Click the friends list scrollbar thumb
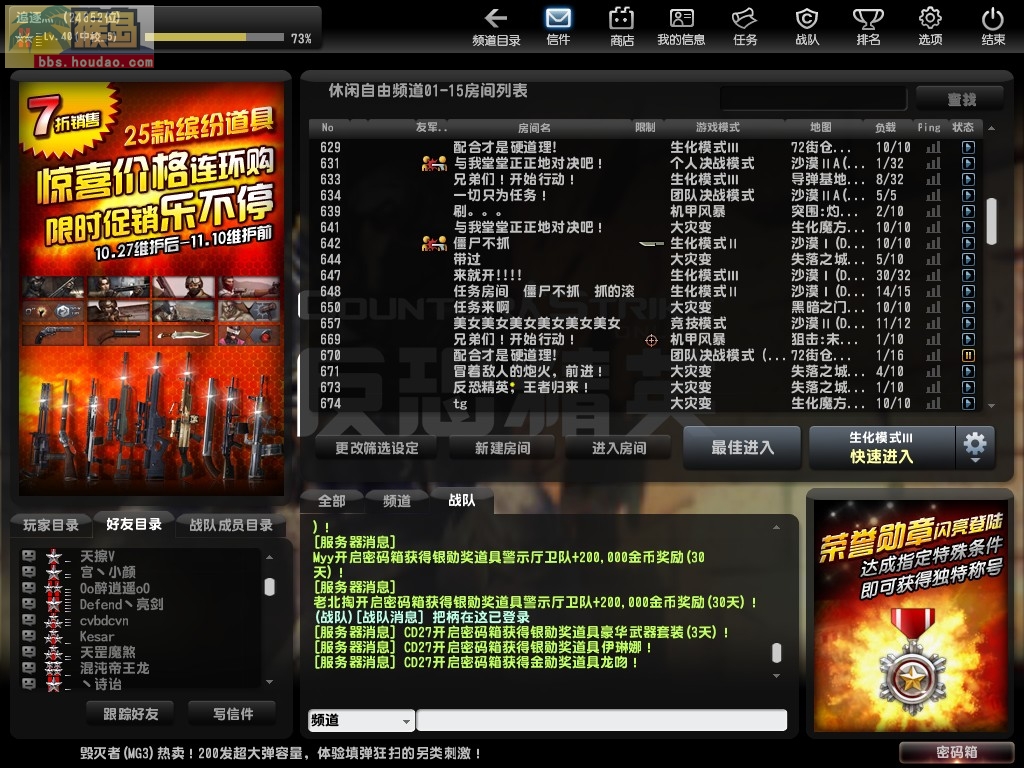Viewport: 1024px width, 768px height. [x=269, y=586]
